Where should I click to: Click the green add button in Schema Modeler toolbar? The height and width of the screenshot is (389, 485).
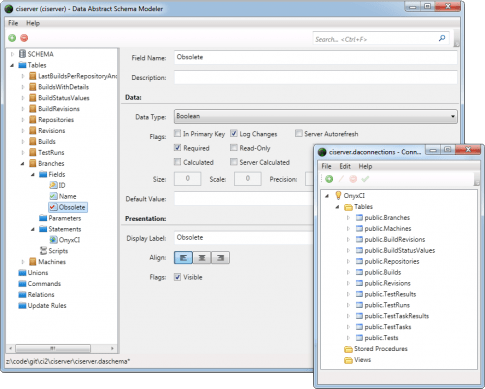(x=12, y=38)
